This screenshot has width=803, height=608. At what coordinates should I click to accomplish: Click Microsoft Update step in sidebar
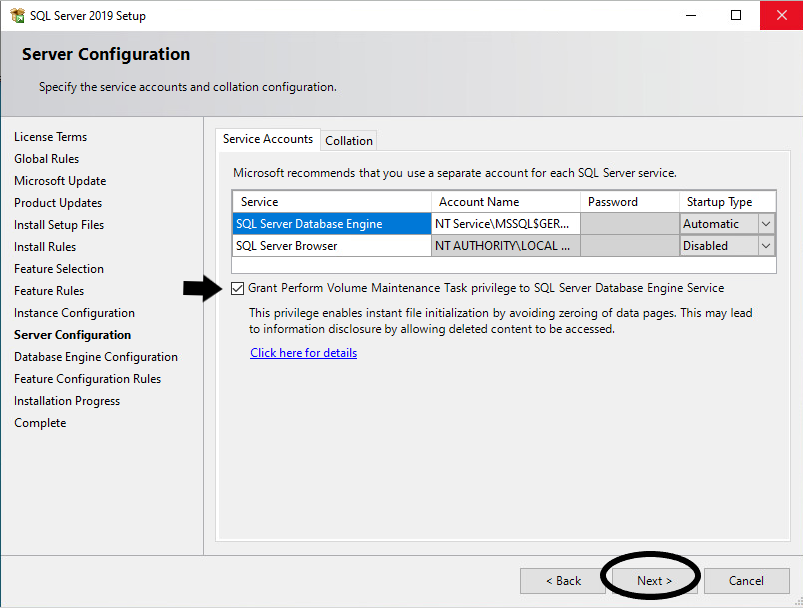[x=60, y=181]
